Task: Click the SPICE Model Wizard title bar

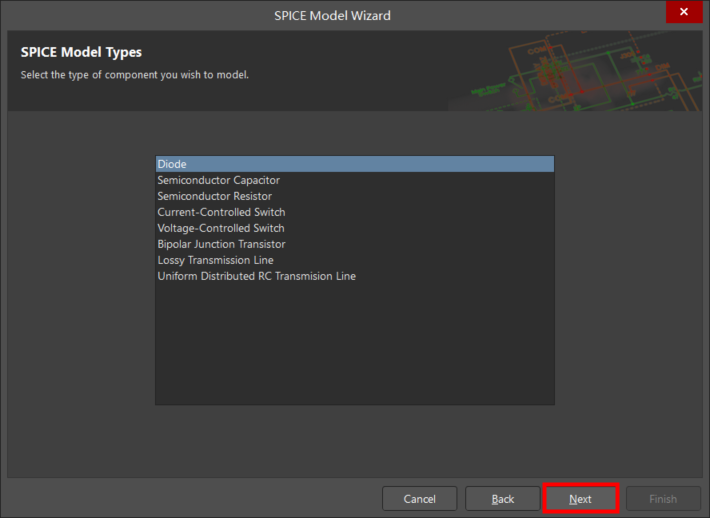Action: pos(332,15)
